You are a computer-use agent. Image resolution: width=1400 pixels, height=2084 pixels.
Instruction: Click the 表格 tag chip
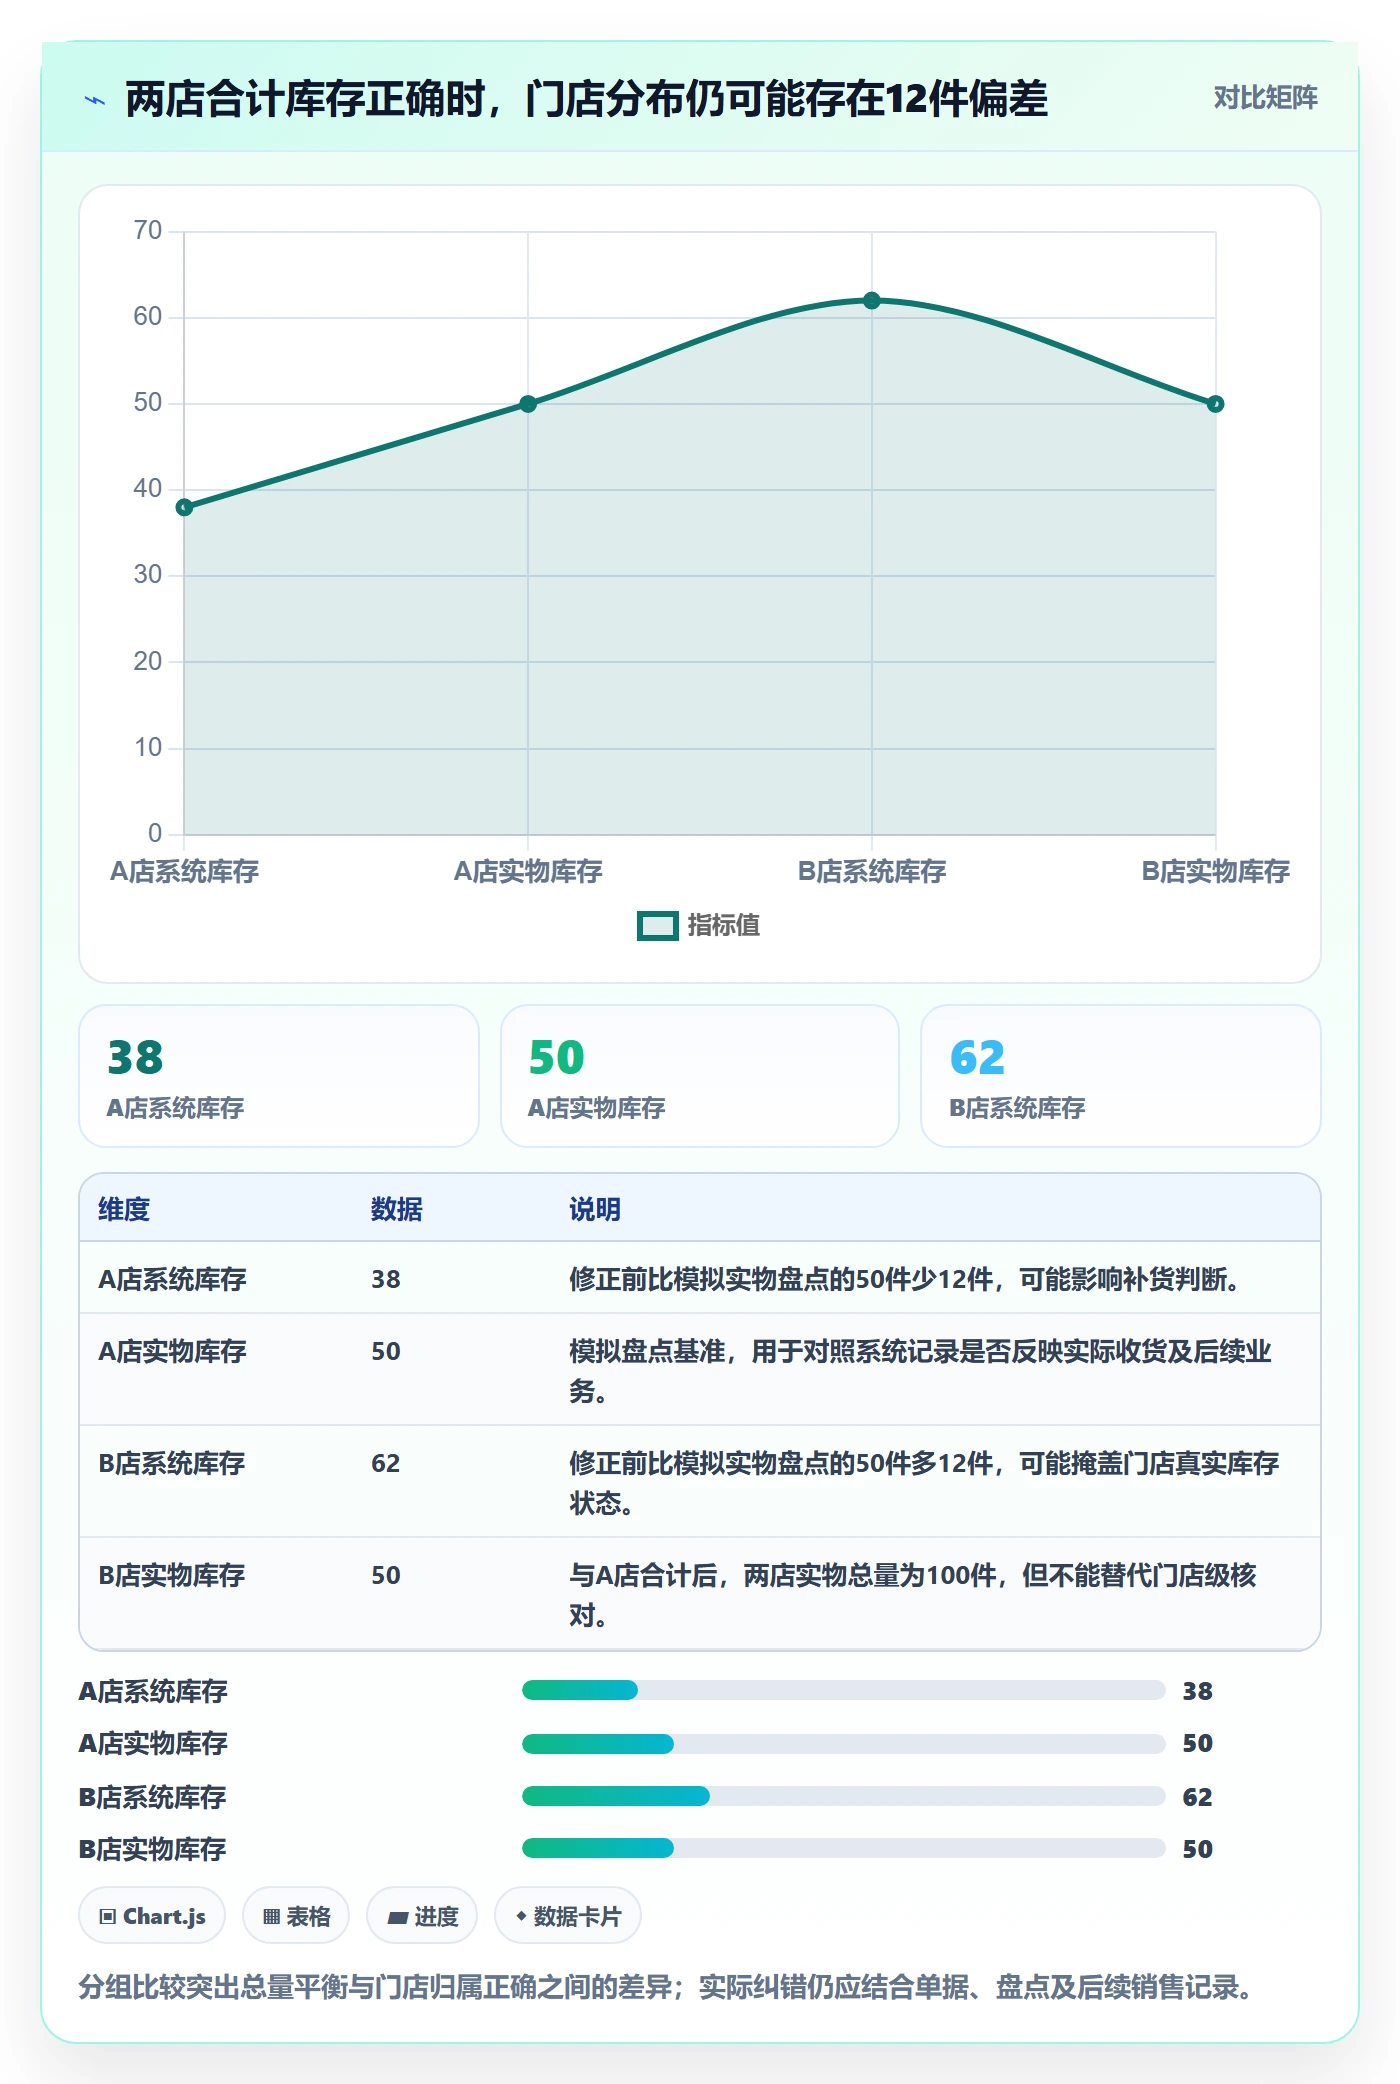click(296, 1916)
